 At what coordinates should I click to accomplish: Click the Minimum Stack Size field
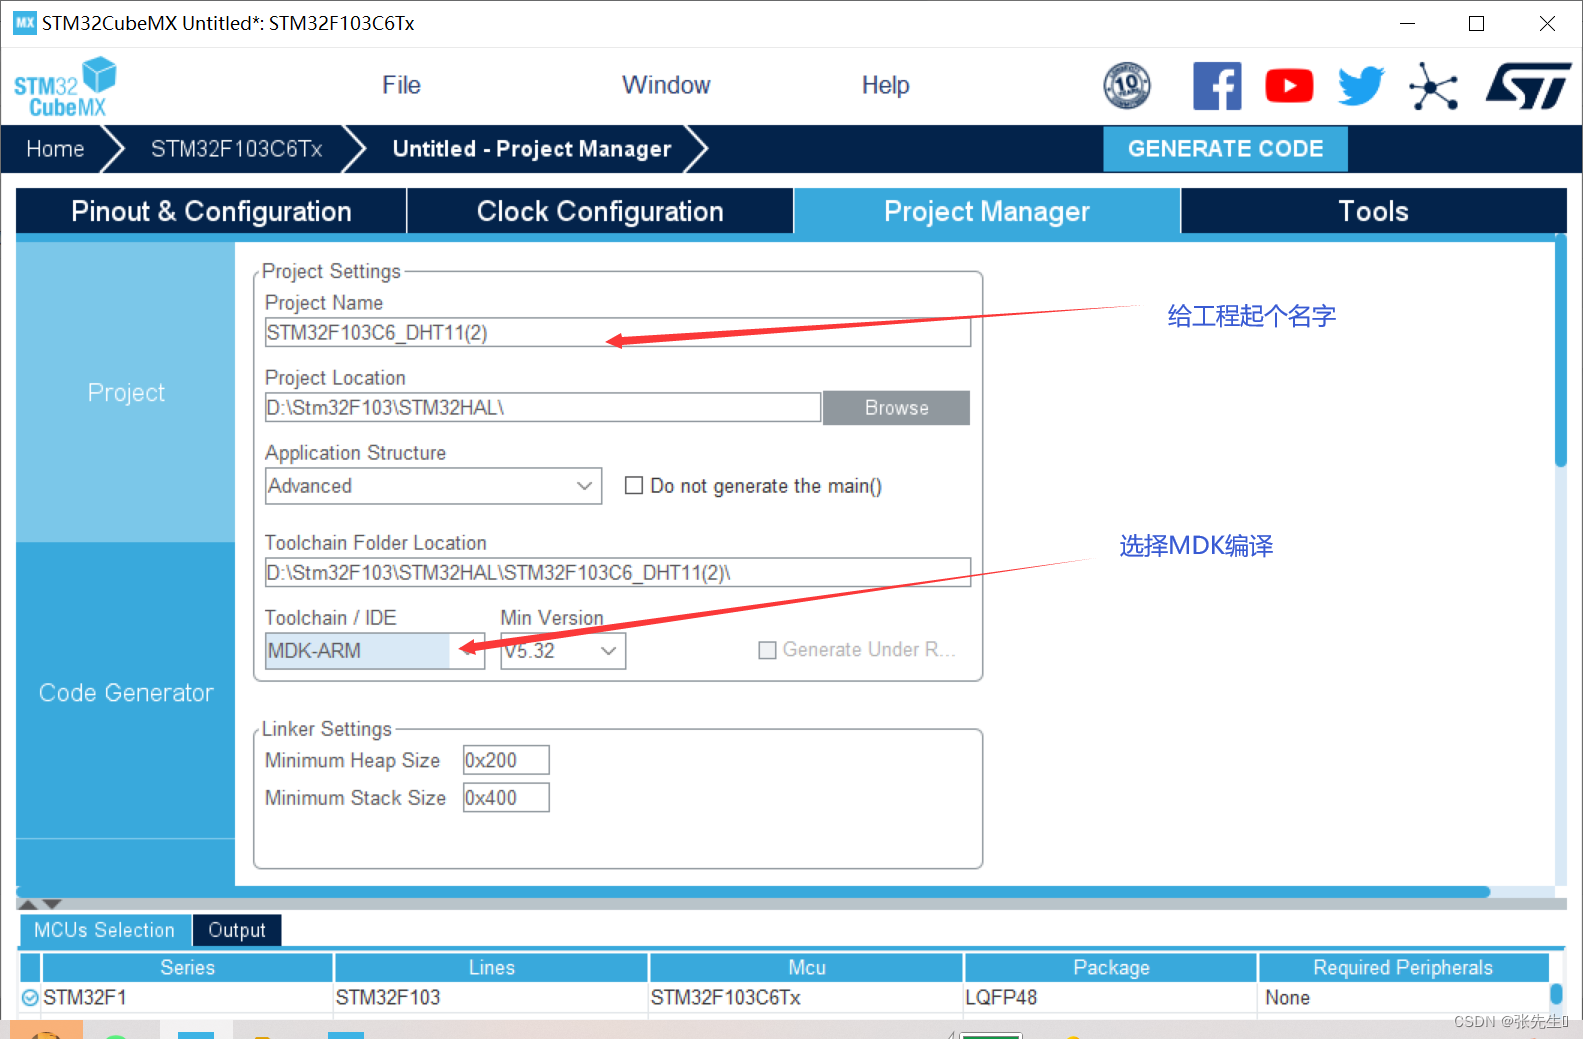(x=506, y=798)
